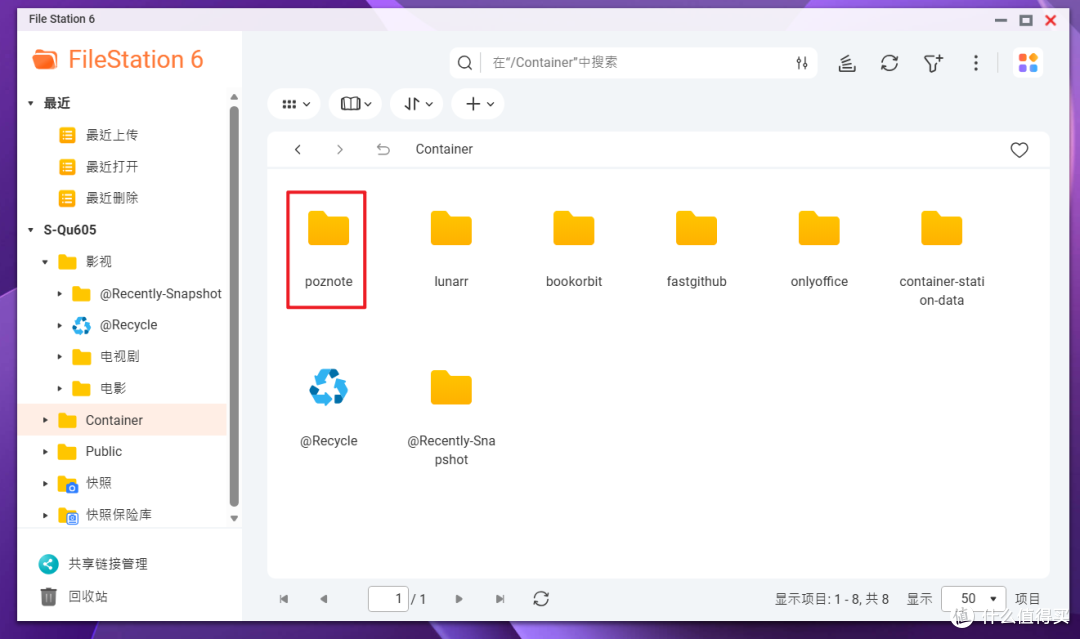Select 最近上传 in sidebar
Image resolution: width=1080 pixels, height=639 pixels.
tap(112, 135)
